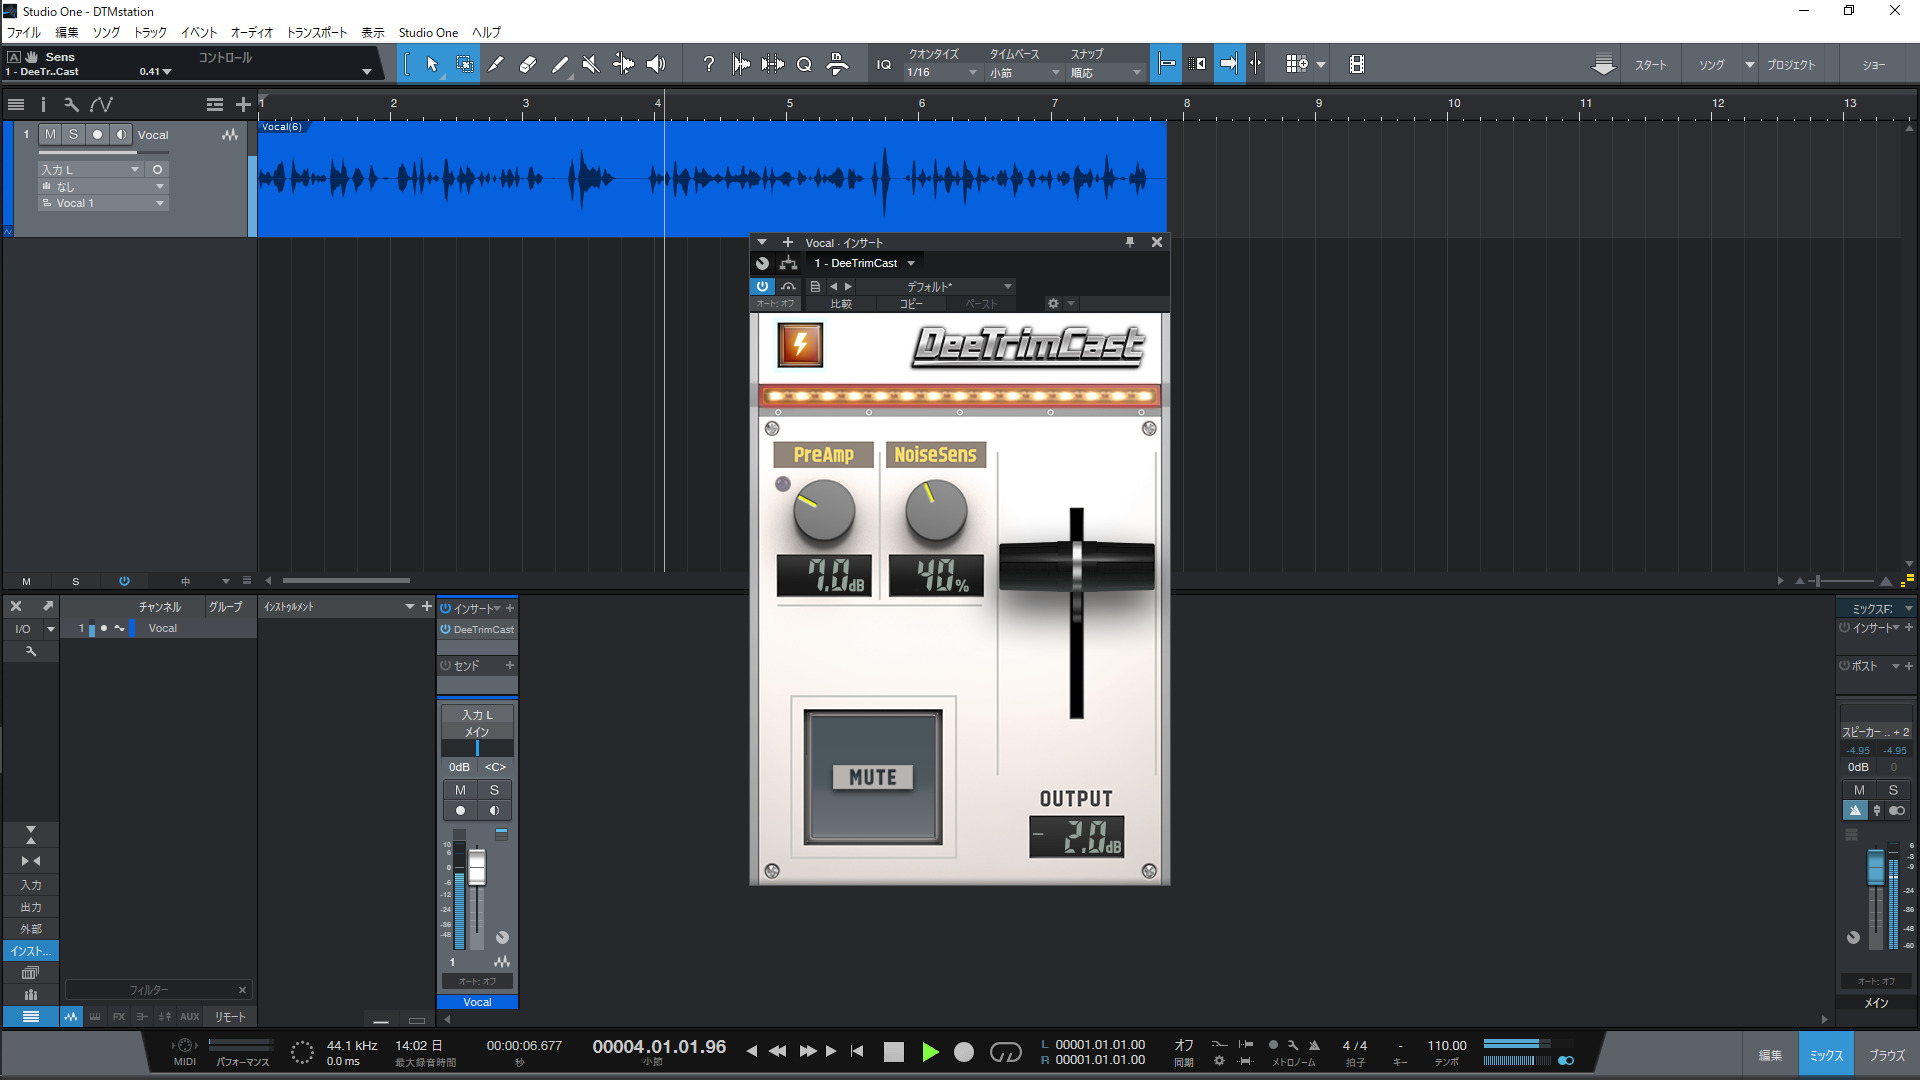Viewport: 1920px width, 1080px height.
Task: Toggle the IQ input quantize button
Action: coord(884,64)
